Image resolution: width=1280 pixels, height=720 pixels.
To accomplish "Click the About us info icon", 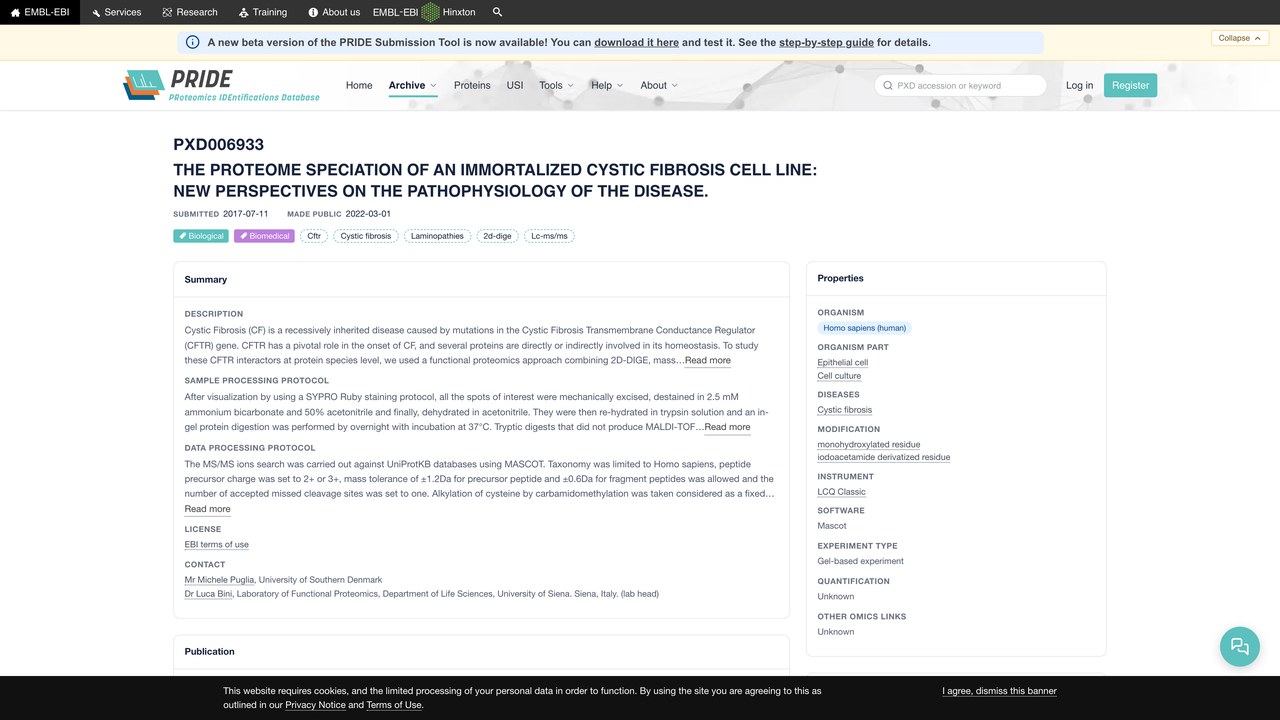I will click(x=313, y=12).
